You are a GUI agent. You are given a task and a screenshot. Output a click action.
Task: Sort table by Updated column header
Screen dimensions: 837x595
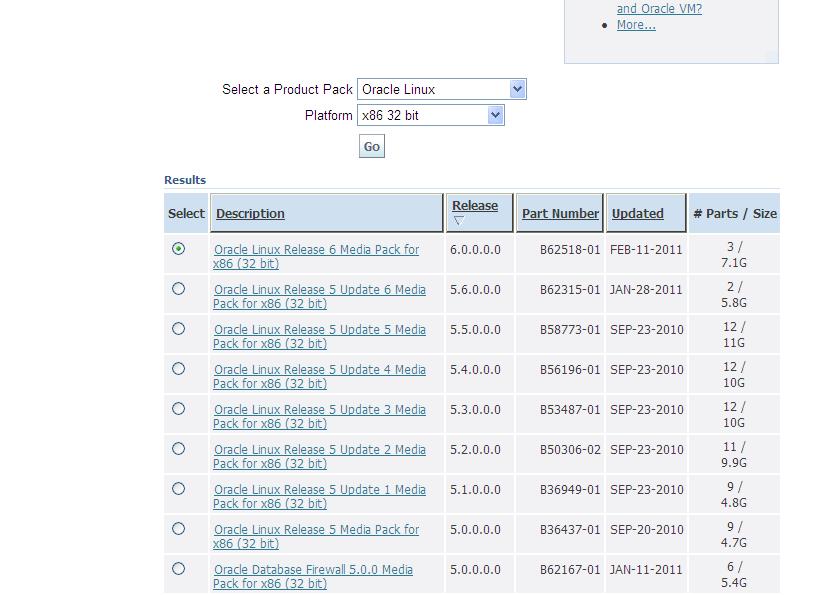pyautogui.click(x=637, y=213)
